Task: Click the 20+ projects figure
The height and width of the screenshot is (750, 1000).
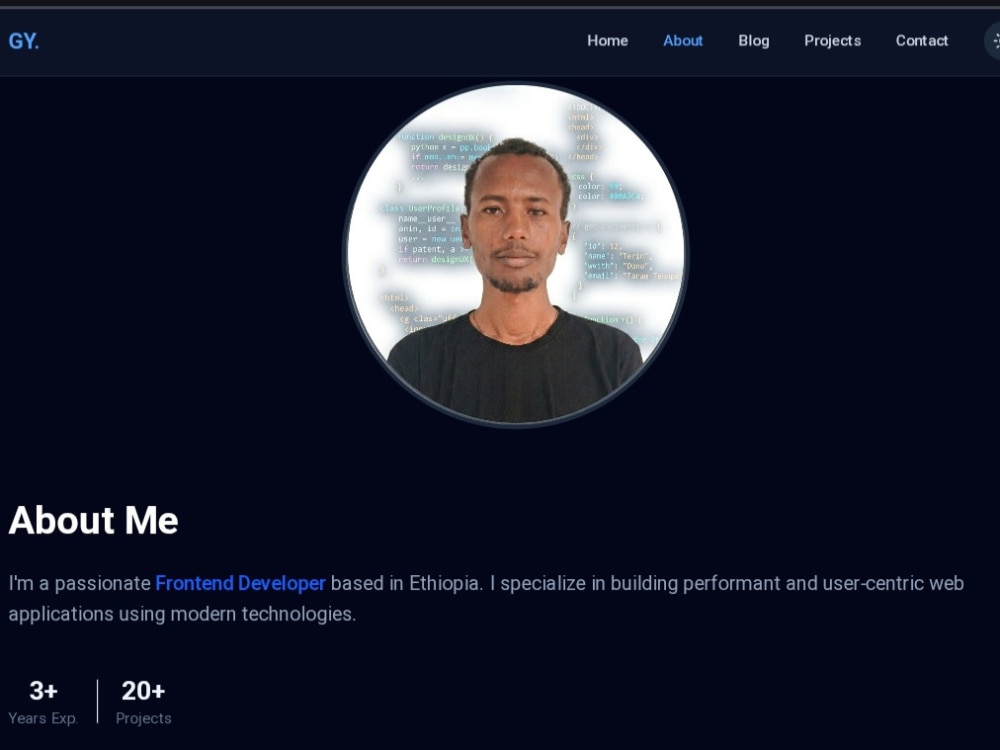Action: point(143,691)
